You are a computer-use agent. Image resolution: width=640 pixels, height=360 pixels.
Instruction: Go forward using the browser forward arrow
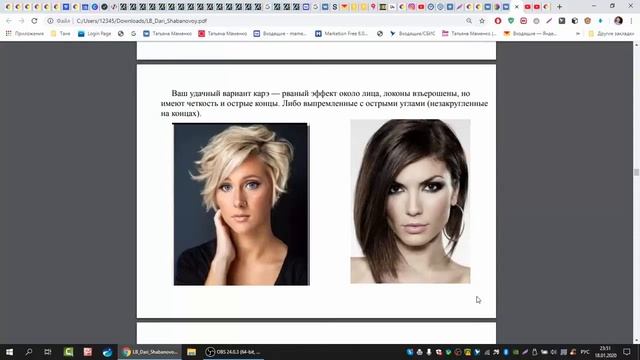pyautogui.click(x=21, y=21)
